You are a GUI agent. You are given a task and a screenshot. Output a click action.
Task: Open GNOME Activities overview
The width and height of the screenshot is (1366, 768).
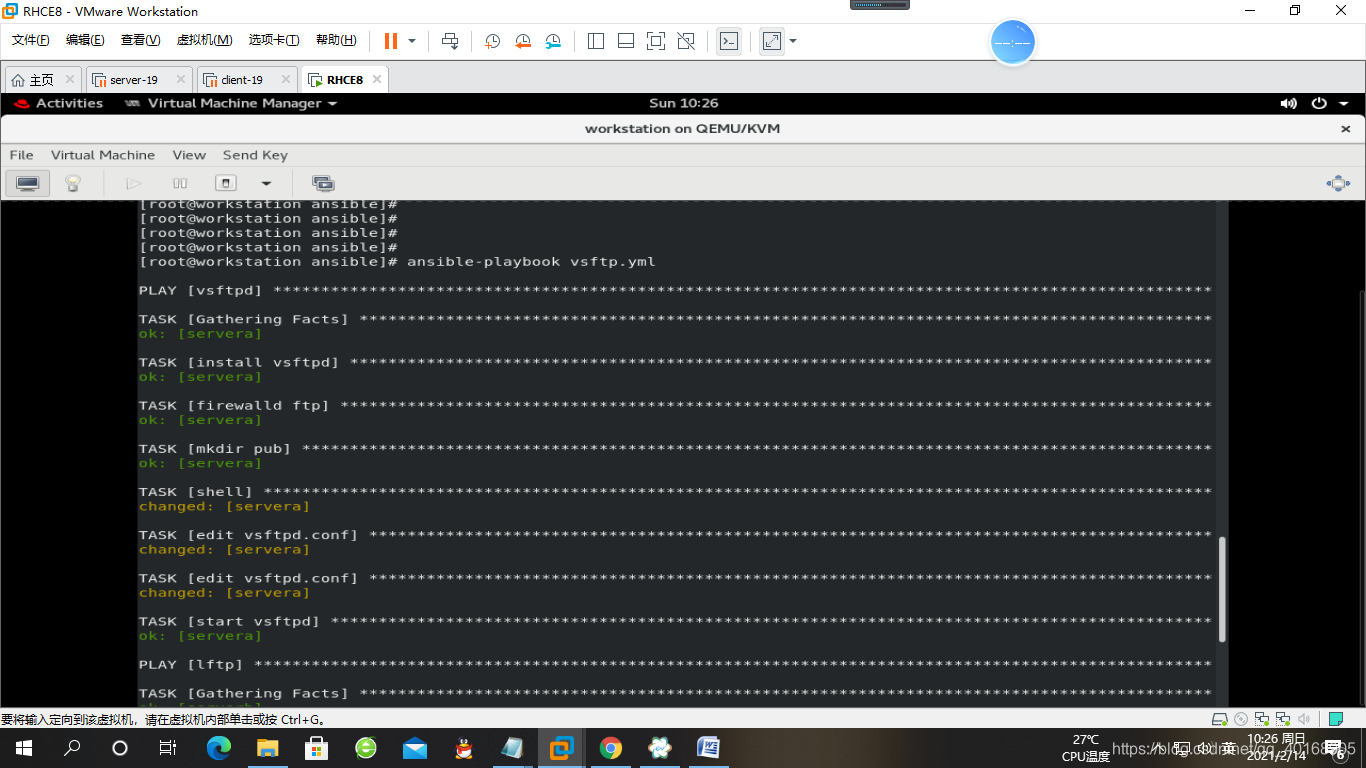(x=59, y=103)
